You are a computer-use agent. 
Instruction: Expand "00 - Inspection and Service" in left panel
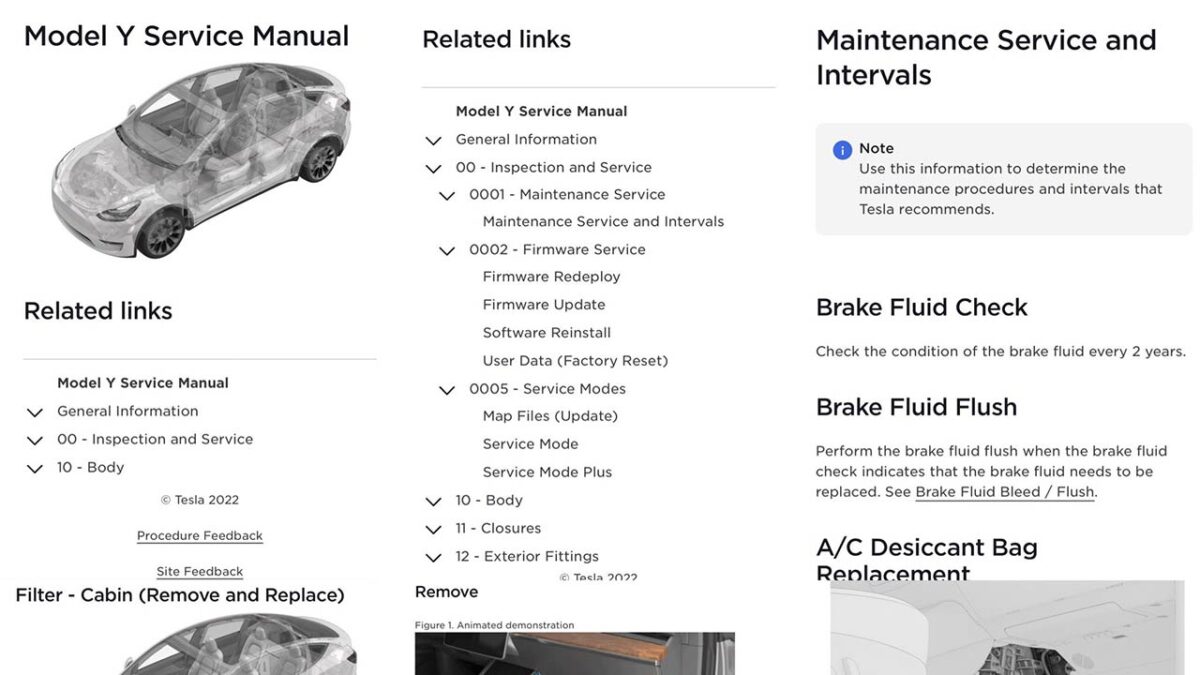pyautogui.click(x=35, y=439)
